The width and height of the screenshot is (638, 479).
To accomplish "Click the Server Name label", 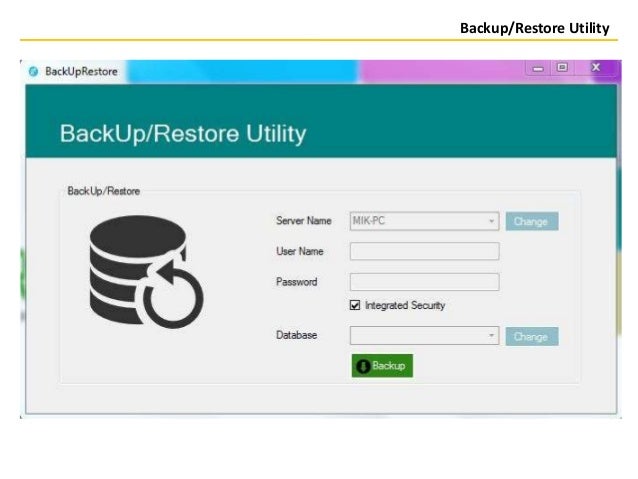I will click(x=304, y=221).
